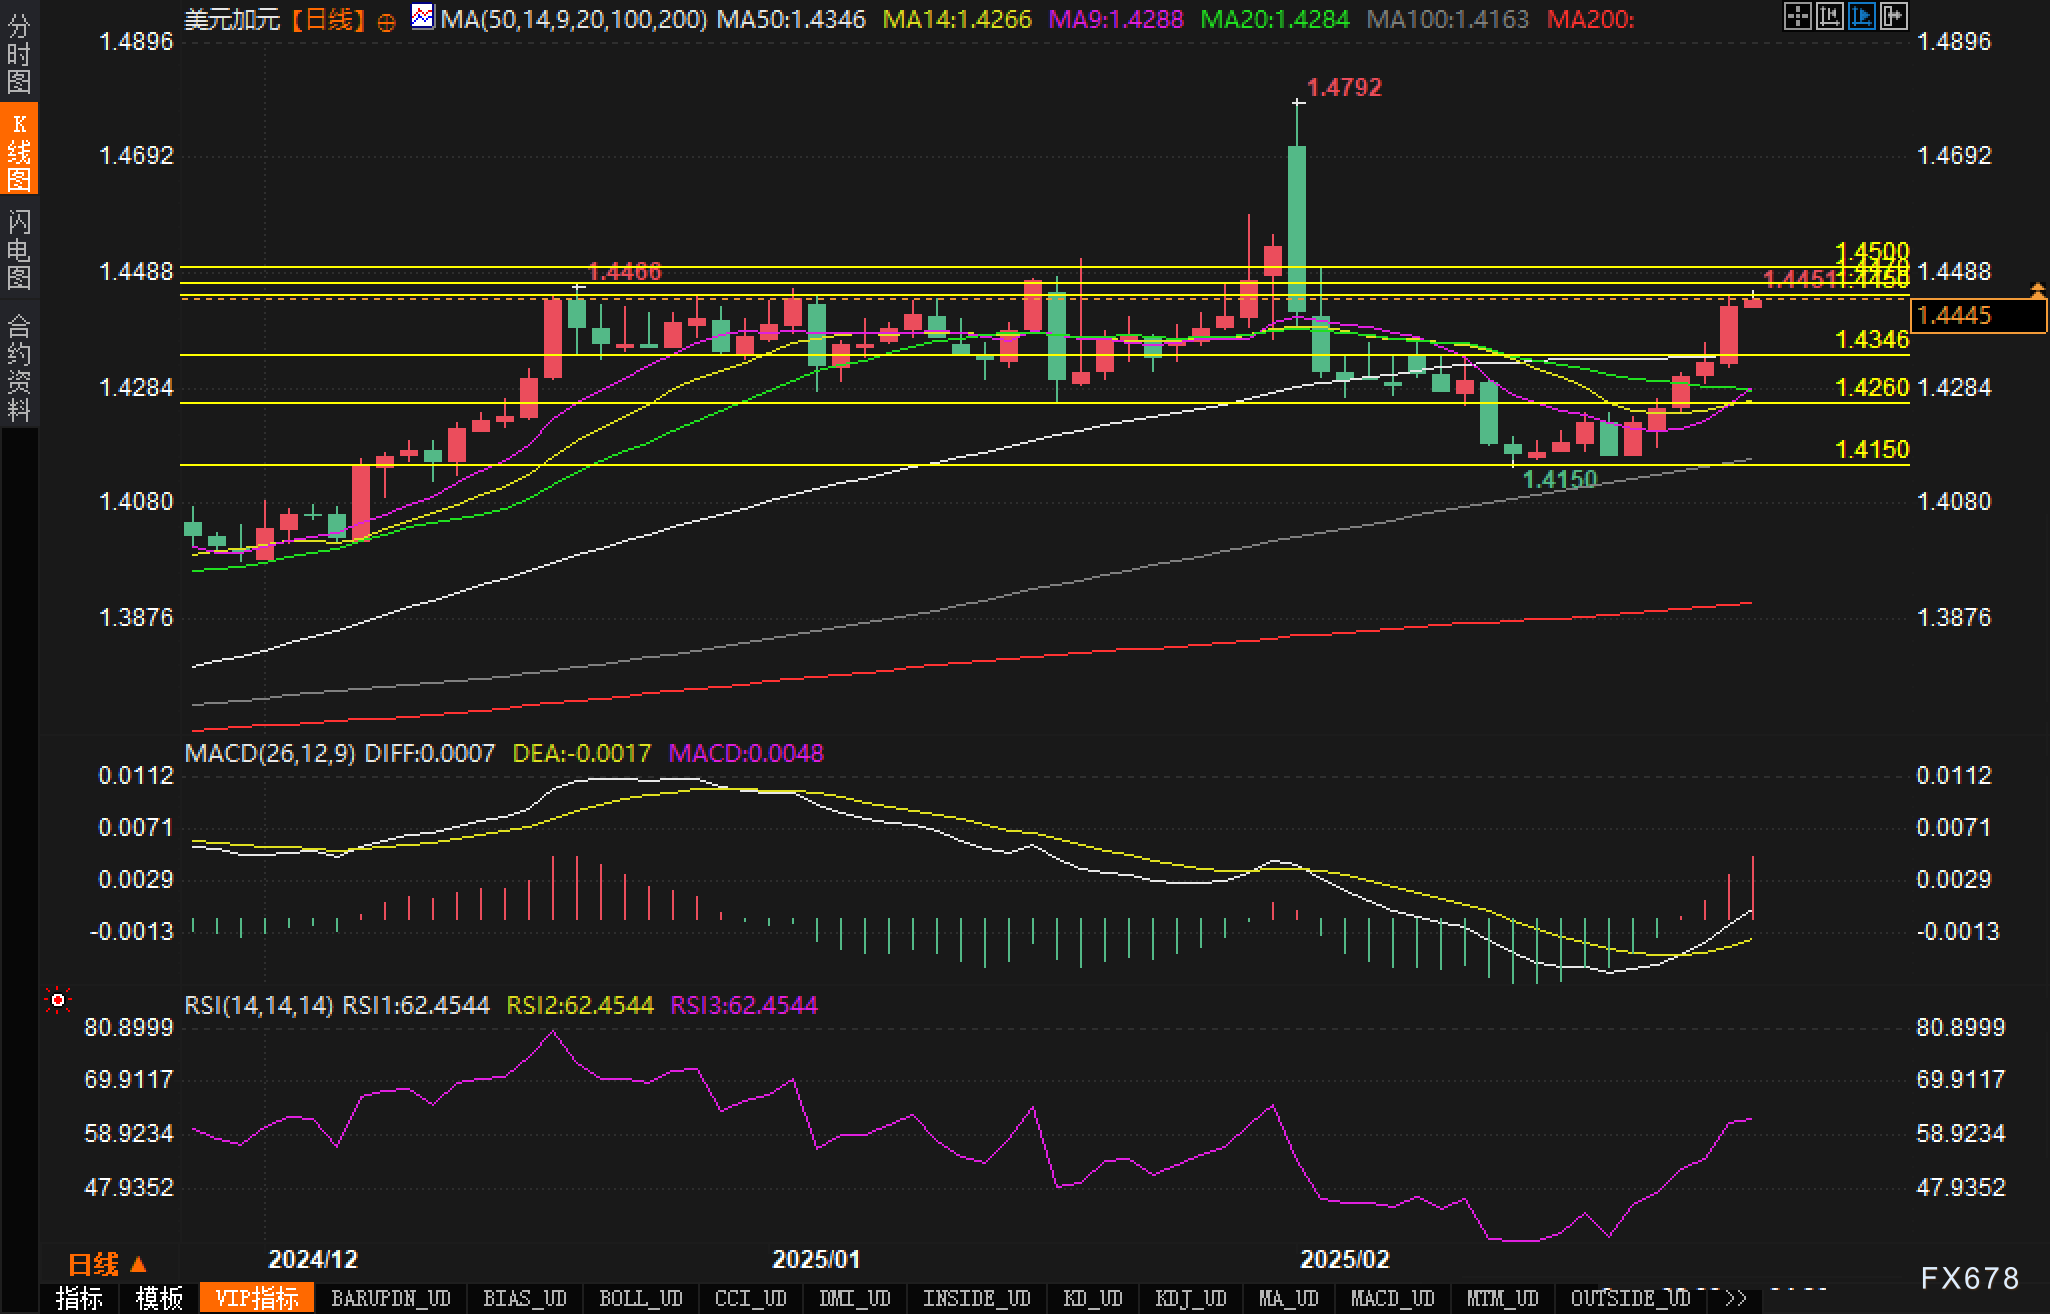2050x1314 pixels.
Task: Click the orange alert icon above price tag
Action: point(2037,290)
